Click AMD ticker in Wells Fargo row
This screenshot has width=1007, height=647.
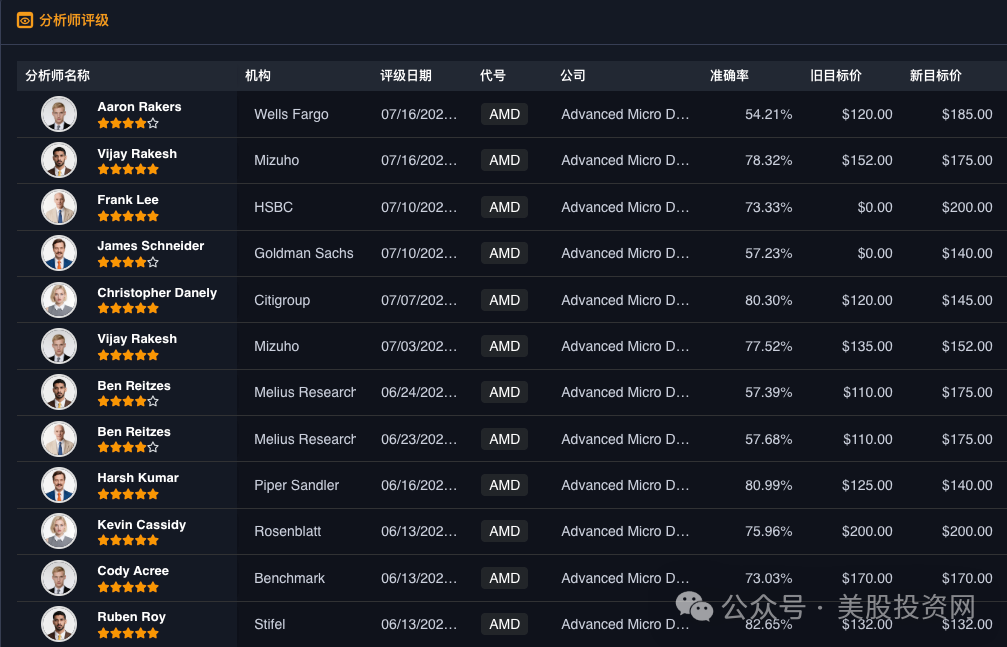point(504,114)
